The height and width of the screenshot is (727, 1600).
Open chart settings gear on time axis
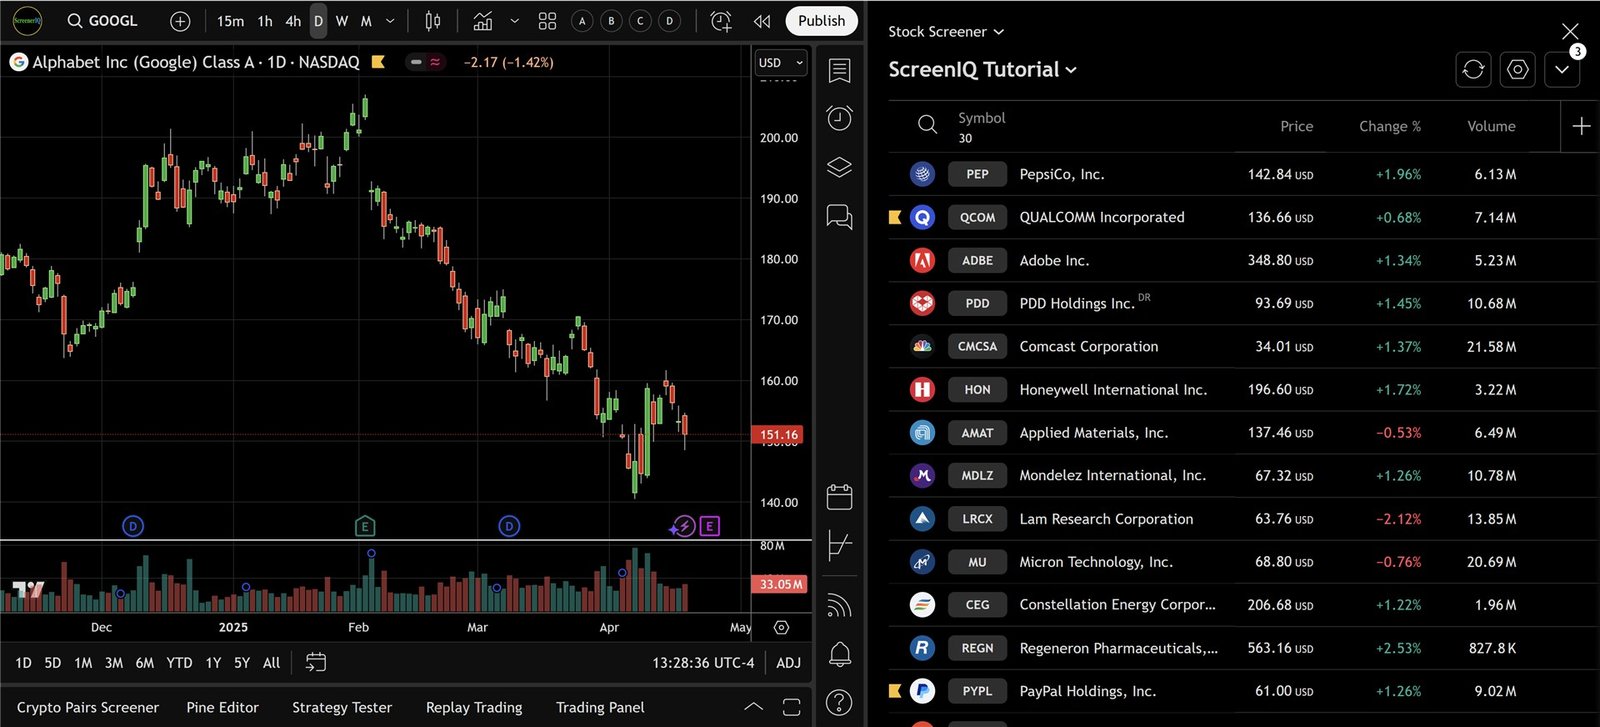[x=782, y=628]
